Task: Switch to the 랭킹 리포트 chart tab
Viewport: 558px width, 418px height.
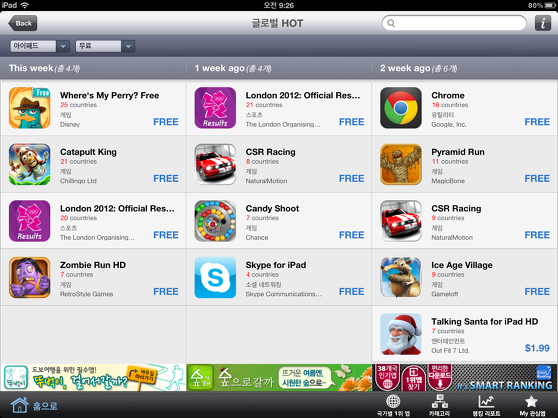Action: 486,405
